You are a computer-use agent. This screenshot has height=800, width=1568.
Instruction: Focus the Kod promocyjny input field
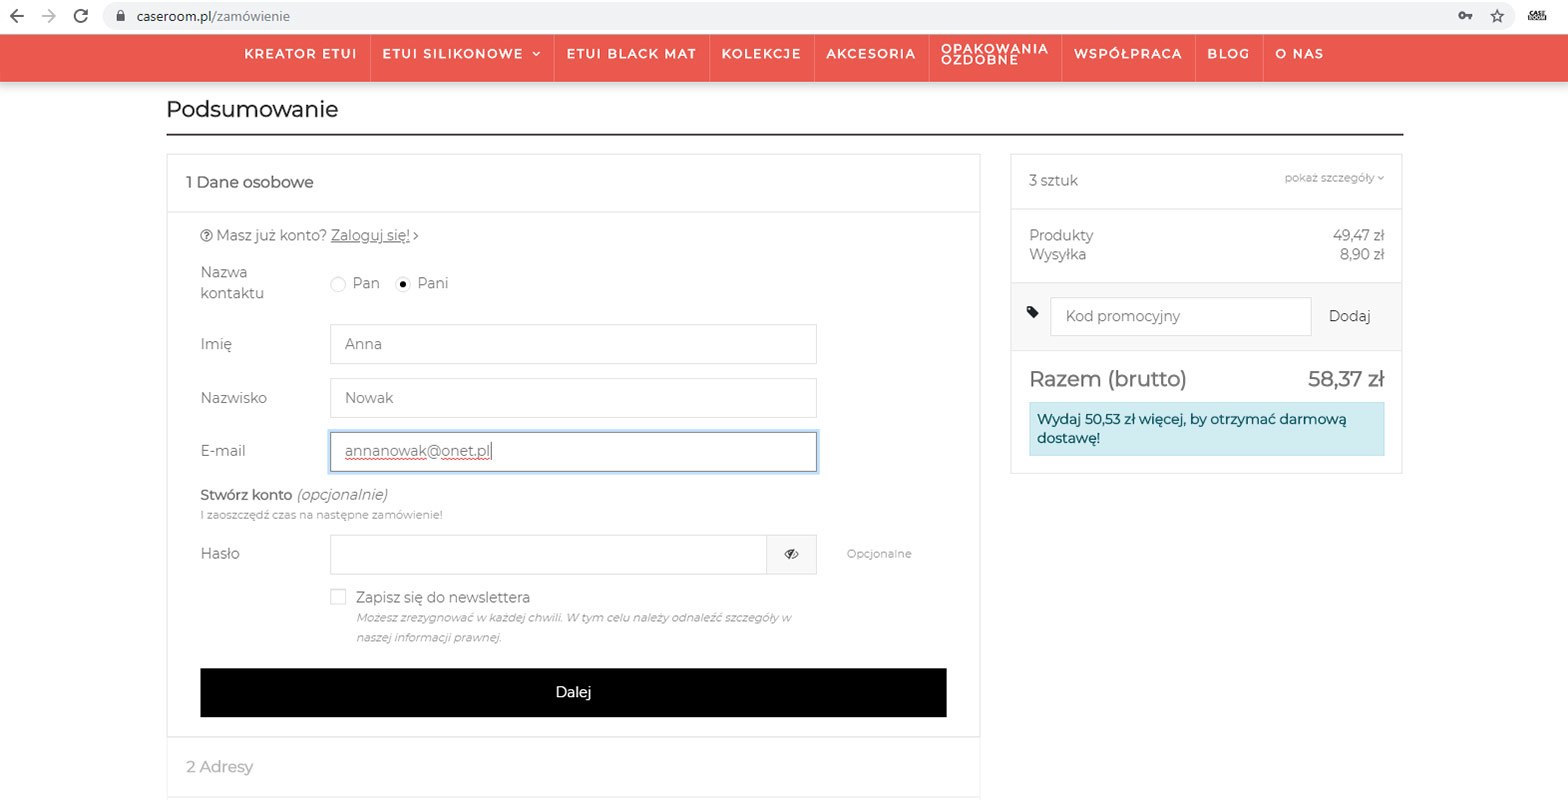click(x=1180, y=316)
